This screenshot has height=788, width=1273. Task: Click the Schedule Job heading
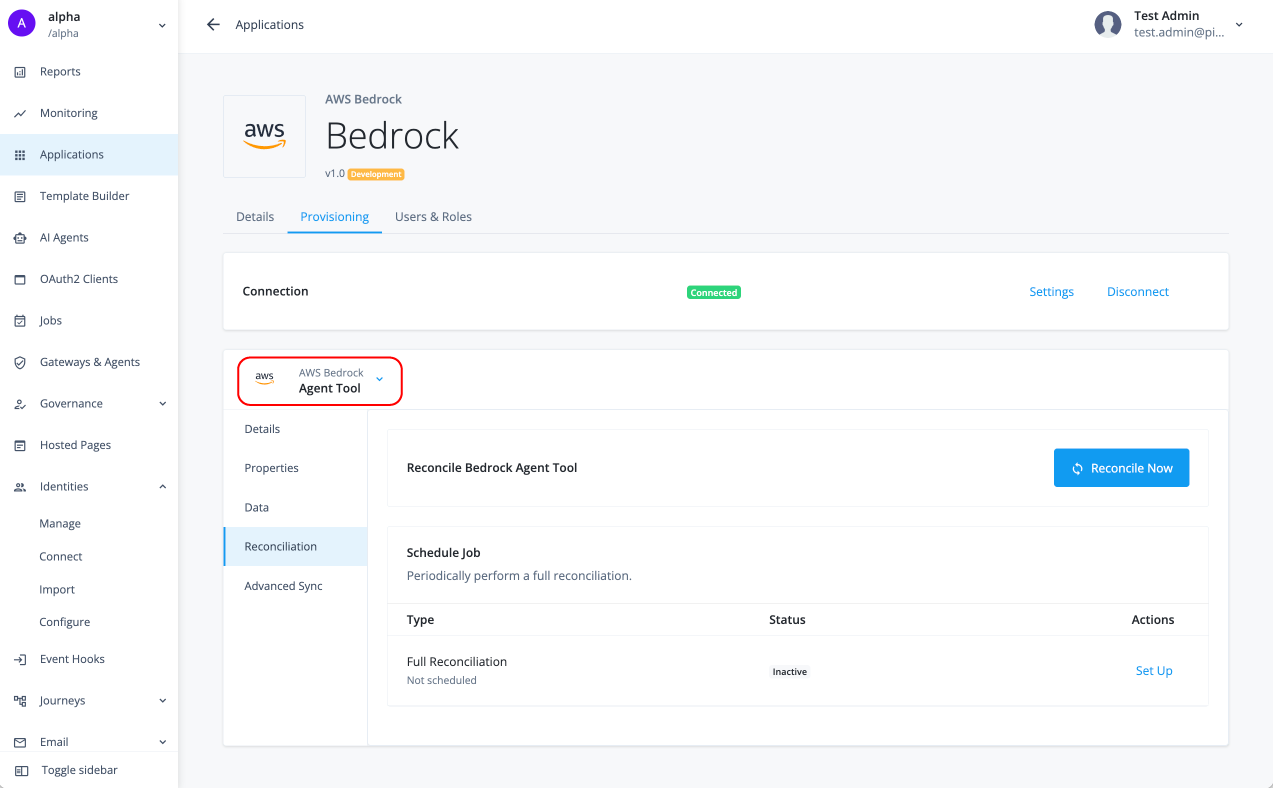[x=444, y=553]
